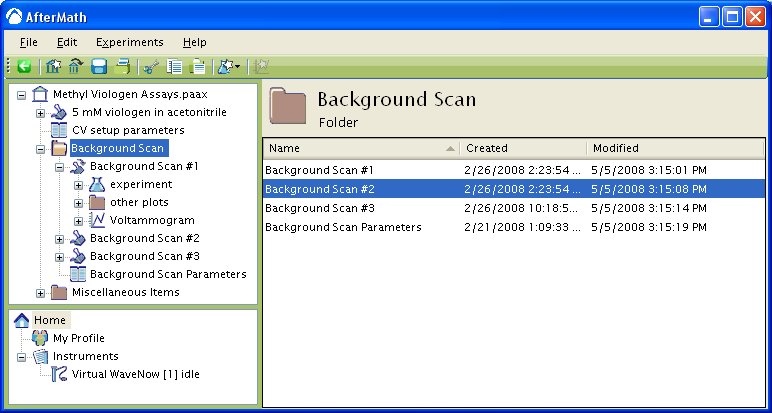The width and height of the screenshot is (772, 413).
Task: Click the Background Scan #1 study icon in tree
Action: (x=77, y=166)
